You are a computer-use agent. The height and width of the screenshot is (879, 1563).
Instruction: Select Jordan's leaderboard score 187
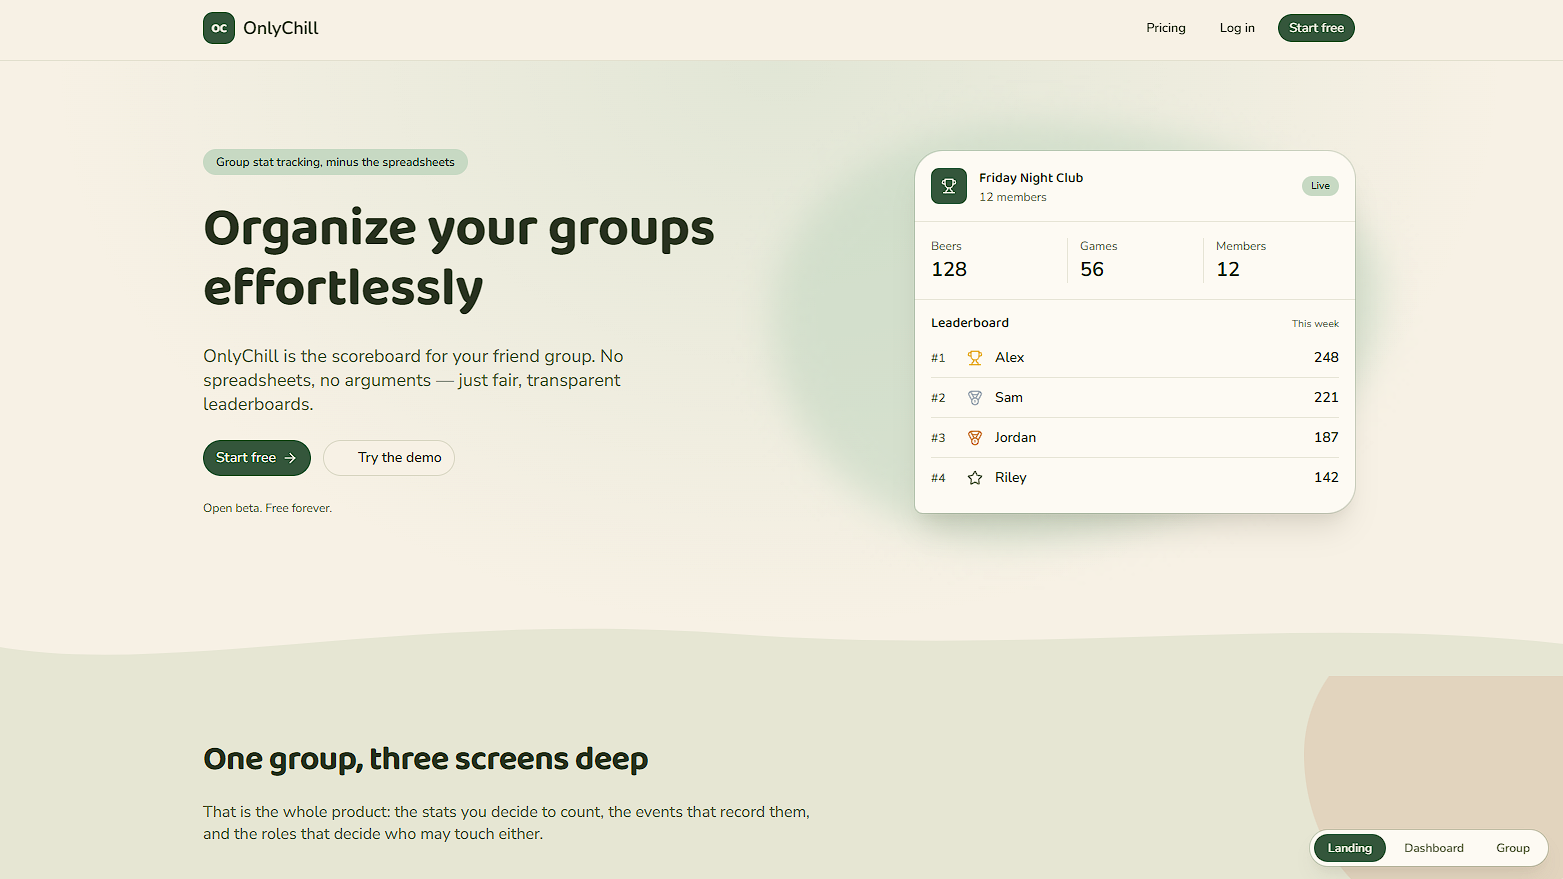pos(1326,438)
